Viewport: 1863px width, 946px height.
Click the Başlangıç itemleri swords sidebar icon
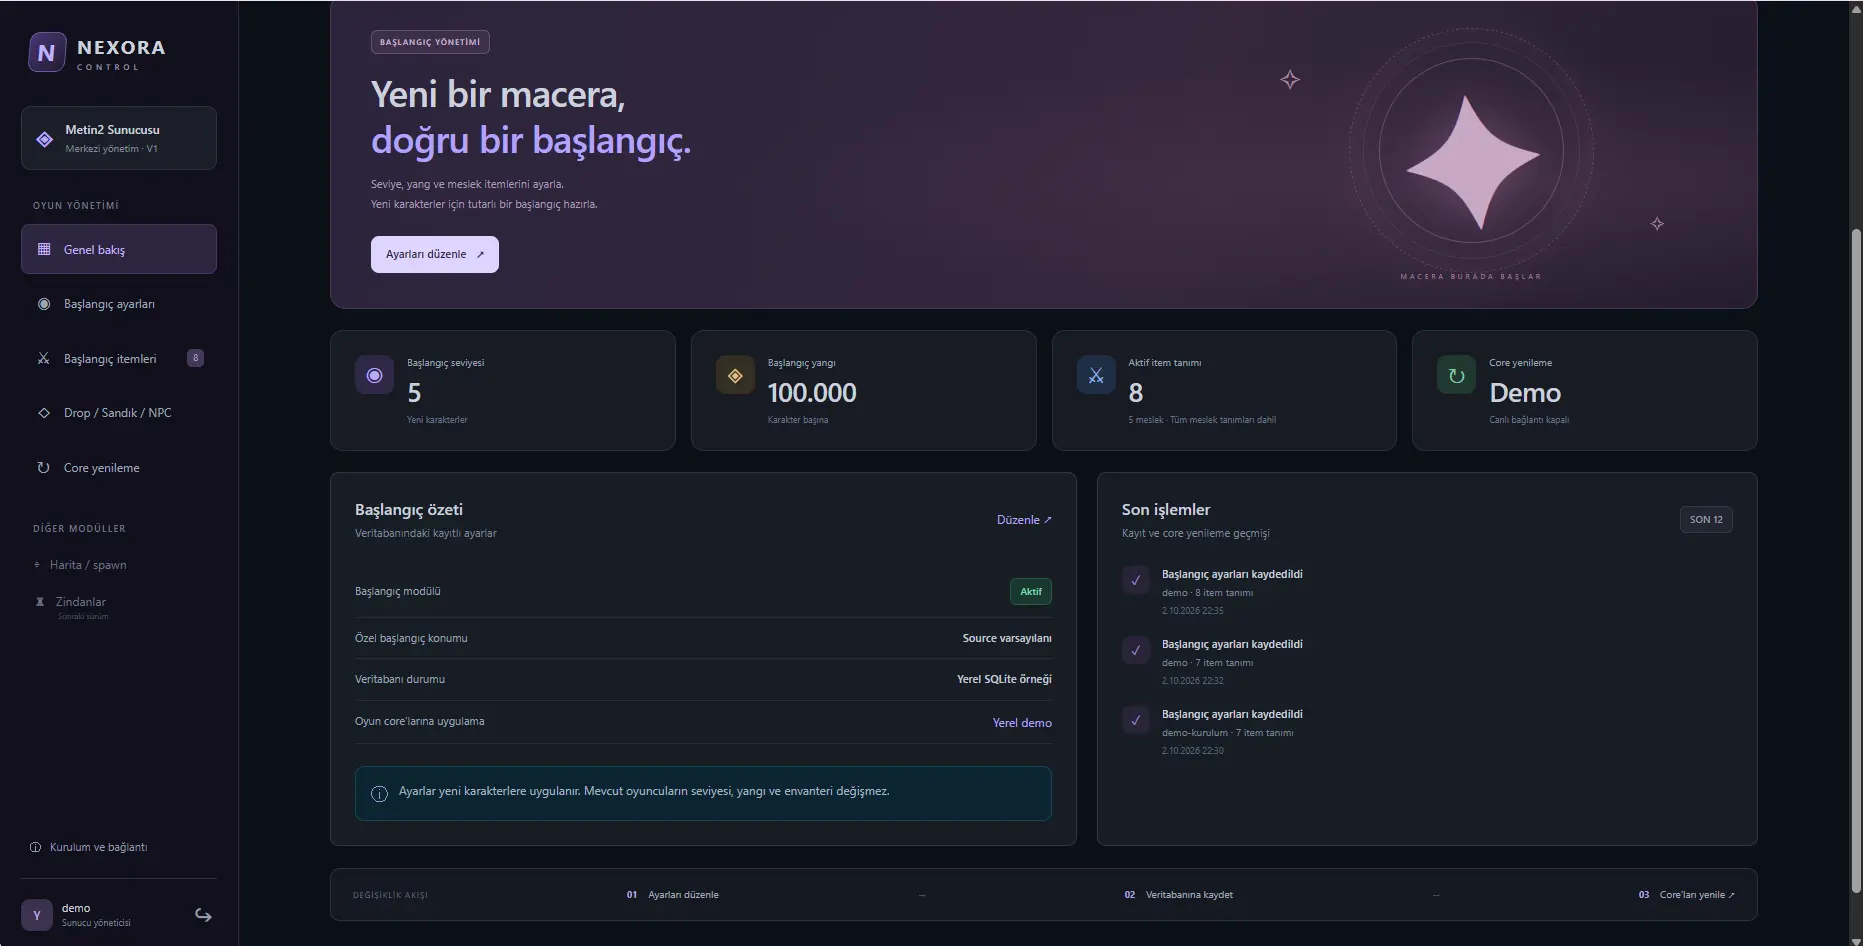pos(44,358)
